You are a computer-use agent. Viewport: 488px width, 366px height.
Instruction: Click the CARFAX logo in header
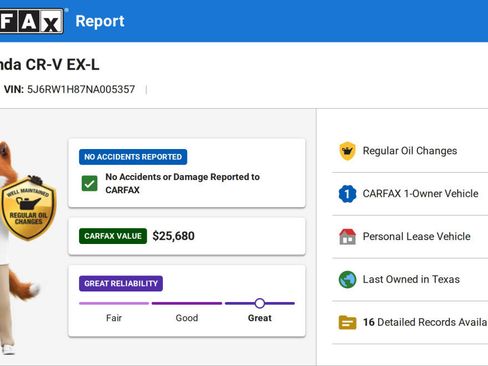point(32,21)
